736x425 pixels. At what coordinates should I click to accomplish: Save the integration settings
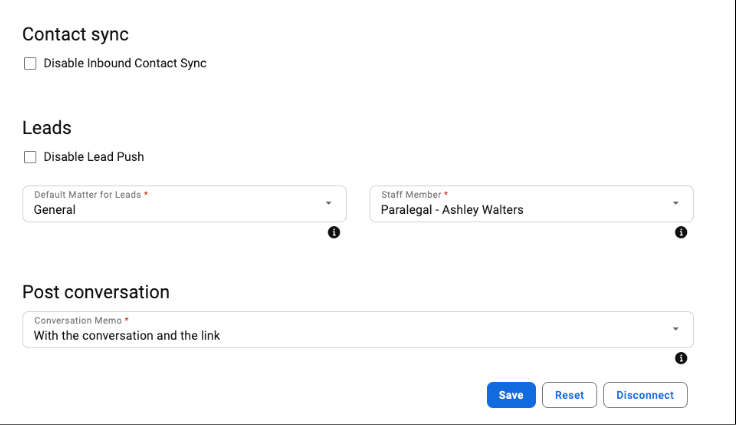coord(511,395)
